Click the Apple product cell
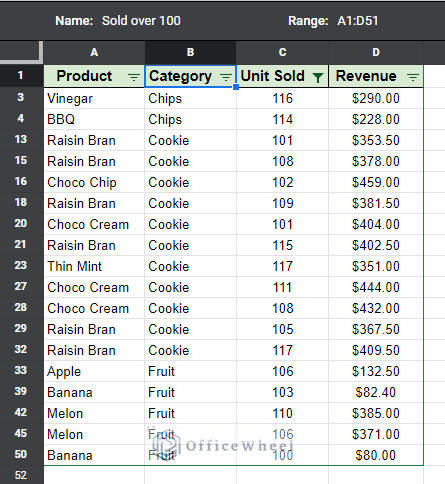The image size is (445, 484). point(94,371)
